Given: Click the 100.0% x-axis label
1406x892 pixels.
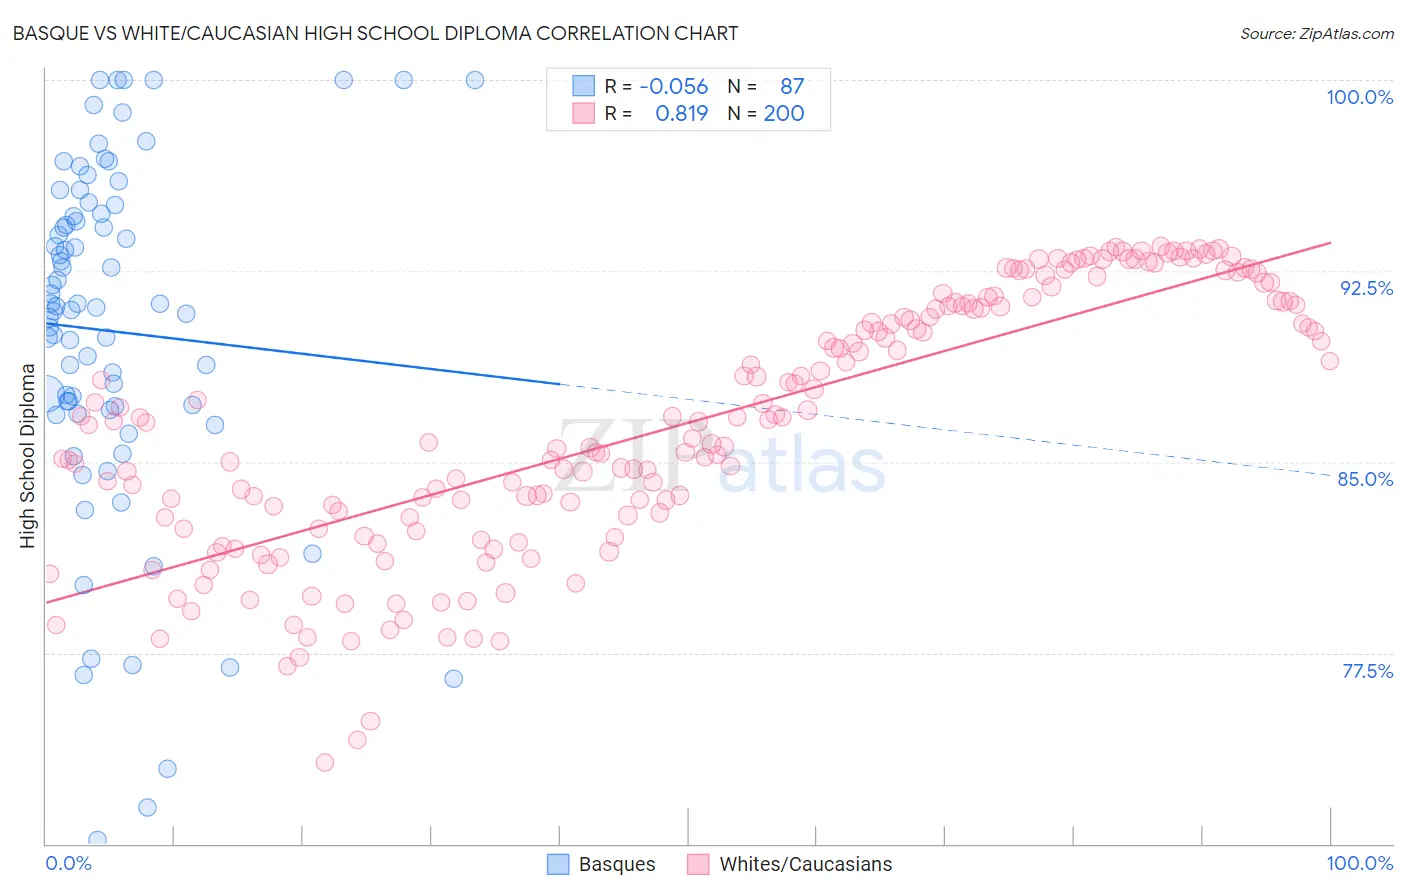Looking at the screenshot, I should tap(1359, 863).
